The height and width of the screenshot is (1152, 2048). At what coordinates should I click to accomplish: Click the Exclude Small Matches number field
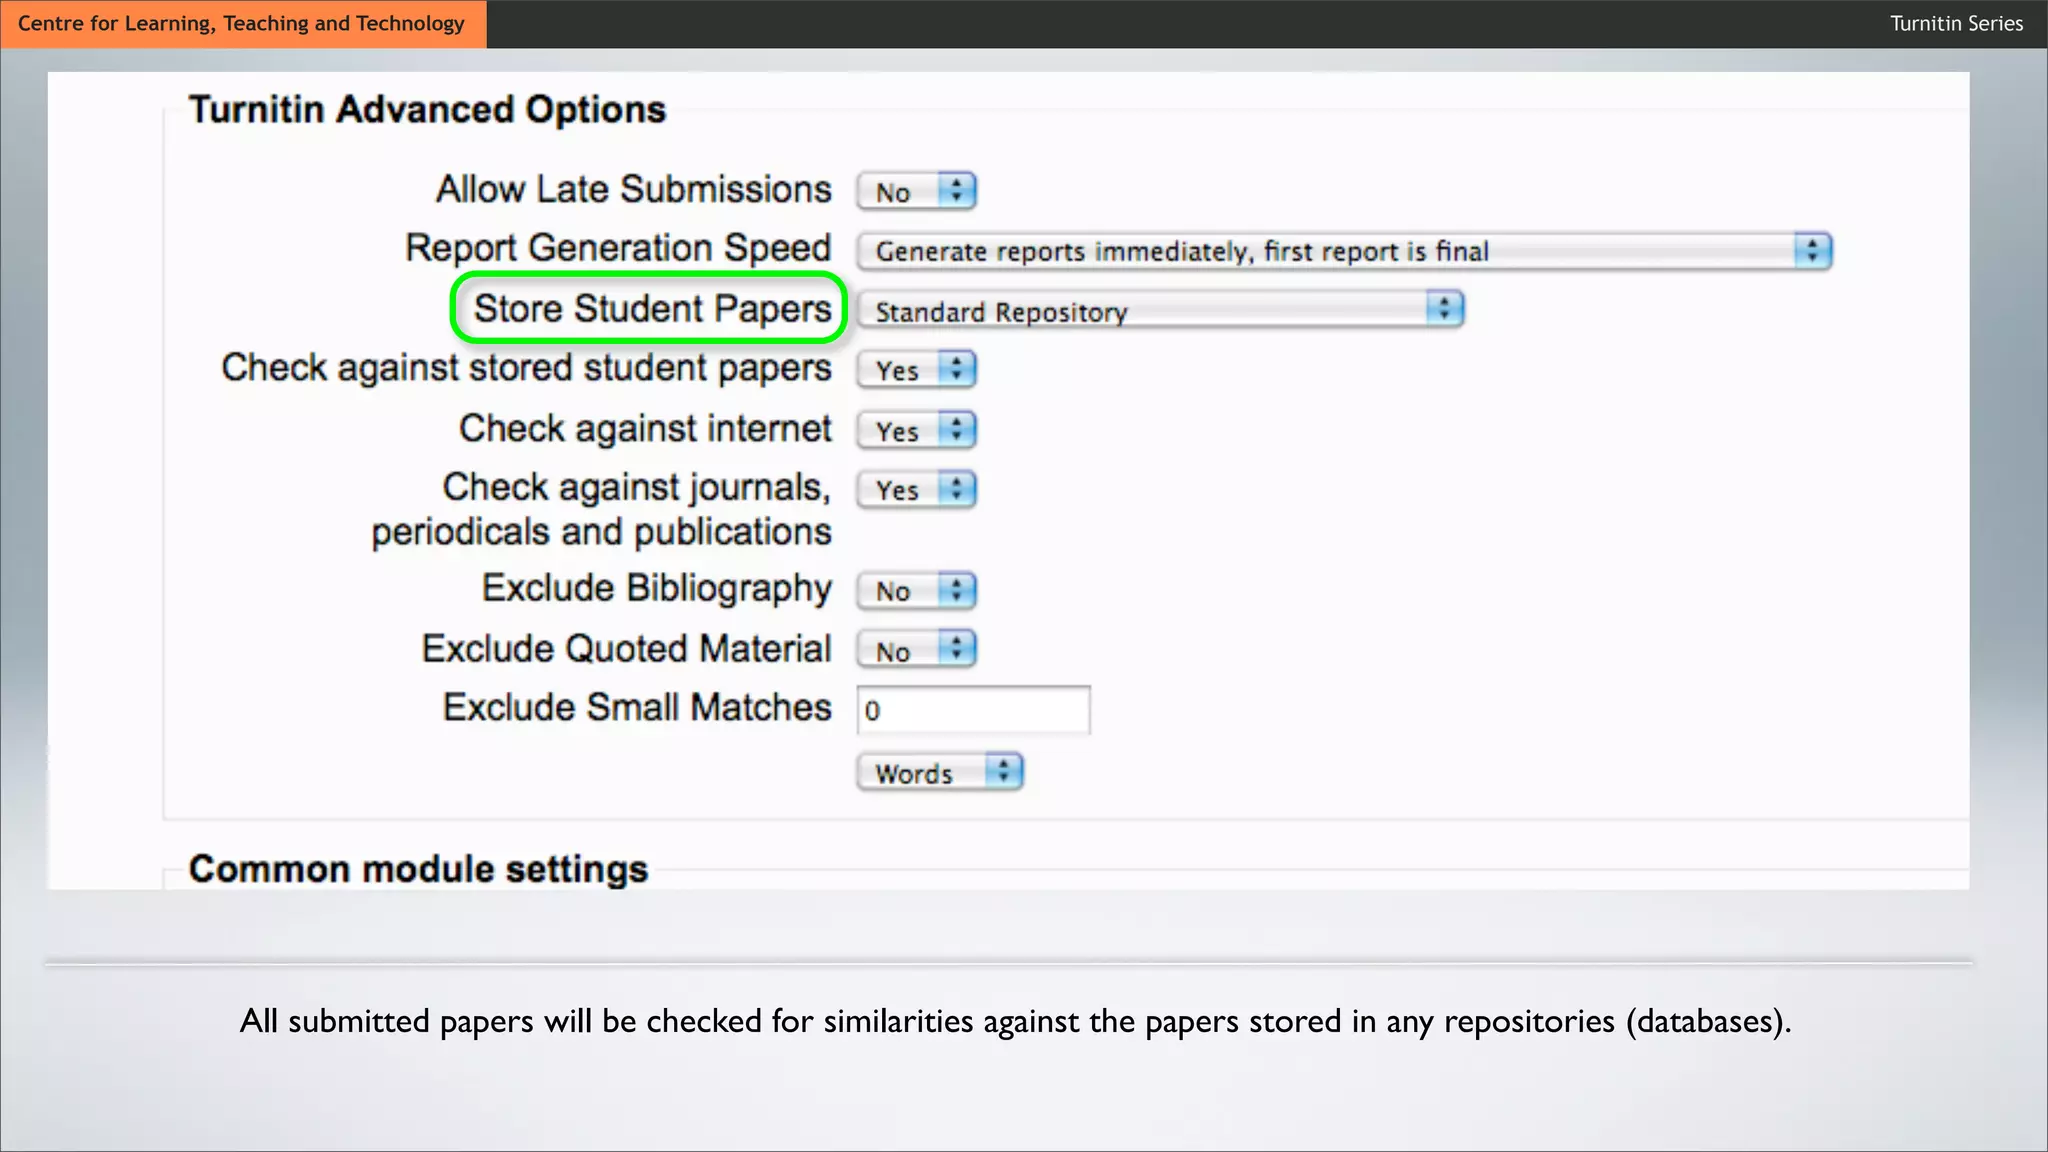point(973,710)
